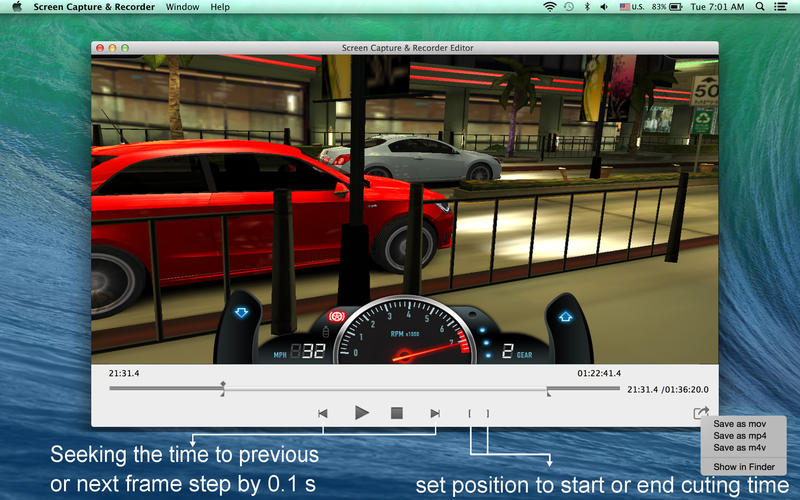The width and height of the screenshot is (800, 500).
Task: Click the 83% battery indicator
Action: tap(667, 7)
